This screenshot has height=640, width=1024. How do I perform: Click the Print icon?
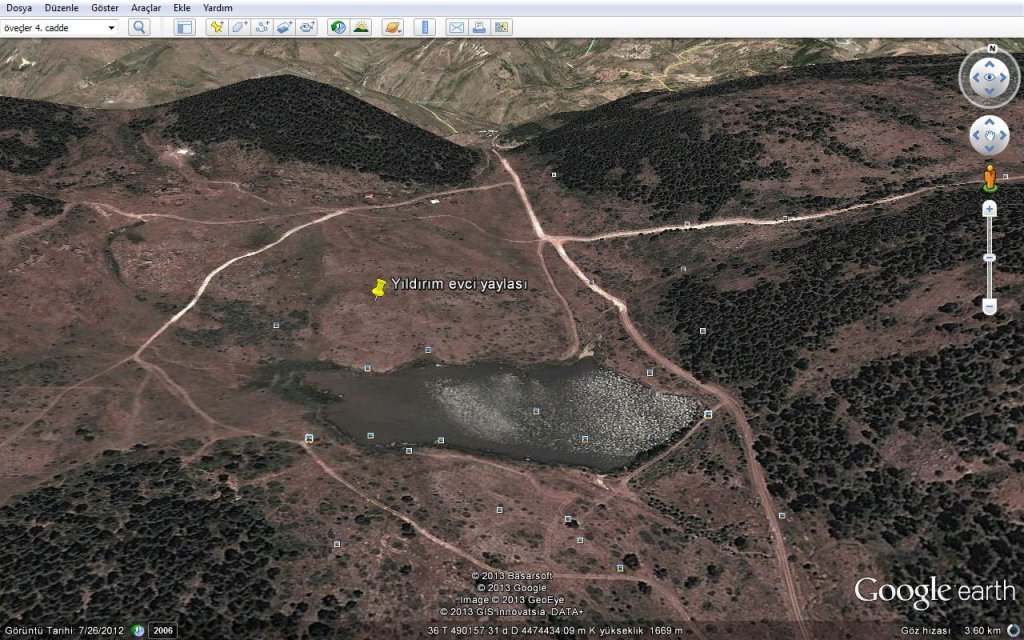[x=479, y=27]
